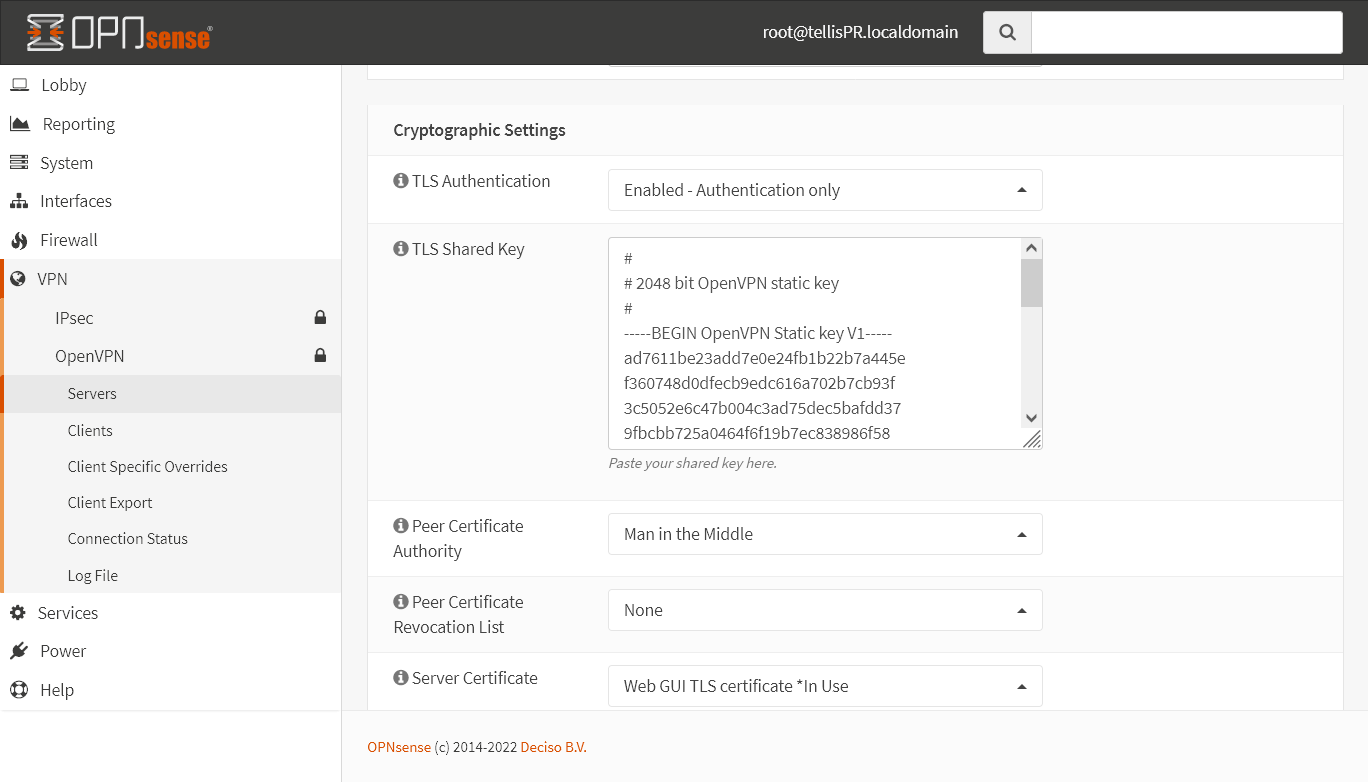Screen dimensions: 1368x782
Task: Open the Lobby section icon
Action: coord(20,85)
